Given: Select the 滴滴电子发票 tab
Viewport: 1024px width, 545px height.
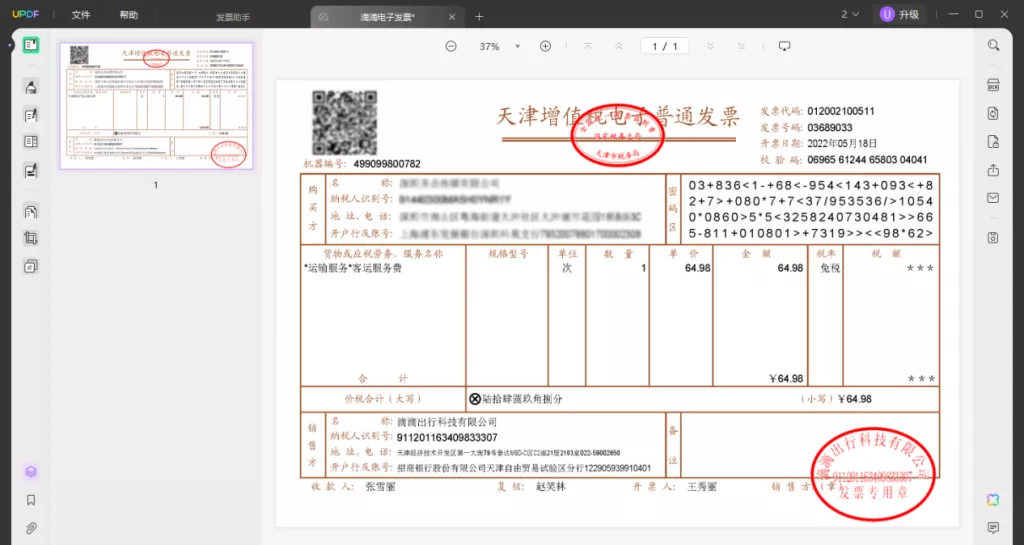Looking at the screenshot, I should click(x=387, y=17).
